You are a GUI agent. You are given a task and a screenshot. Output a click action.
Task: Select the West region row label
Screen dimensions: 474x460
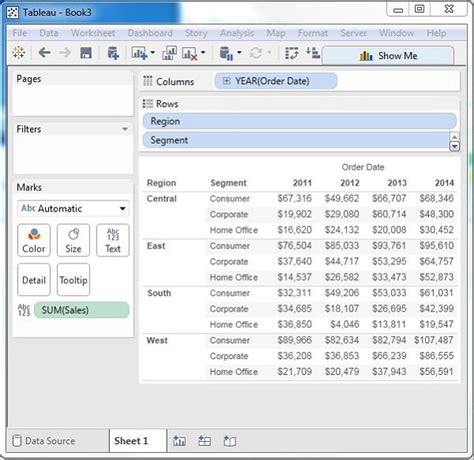coord(157,340)
